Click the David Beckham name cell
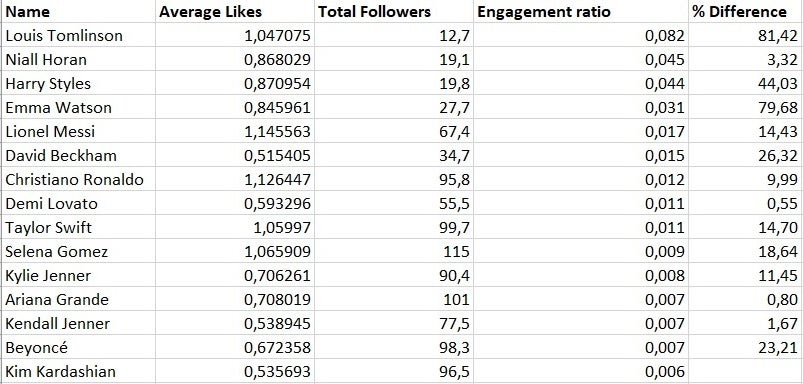 click(x=79, y=156)
